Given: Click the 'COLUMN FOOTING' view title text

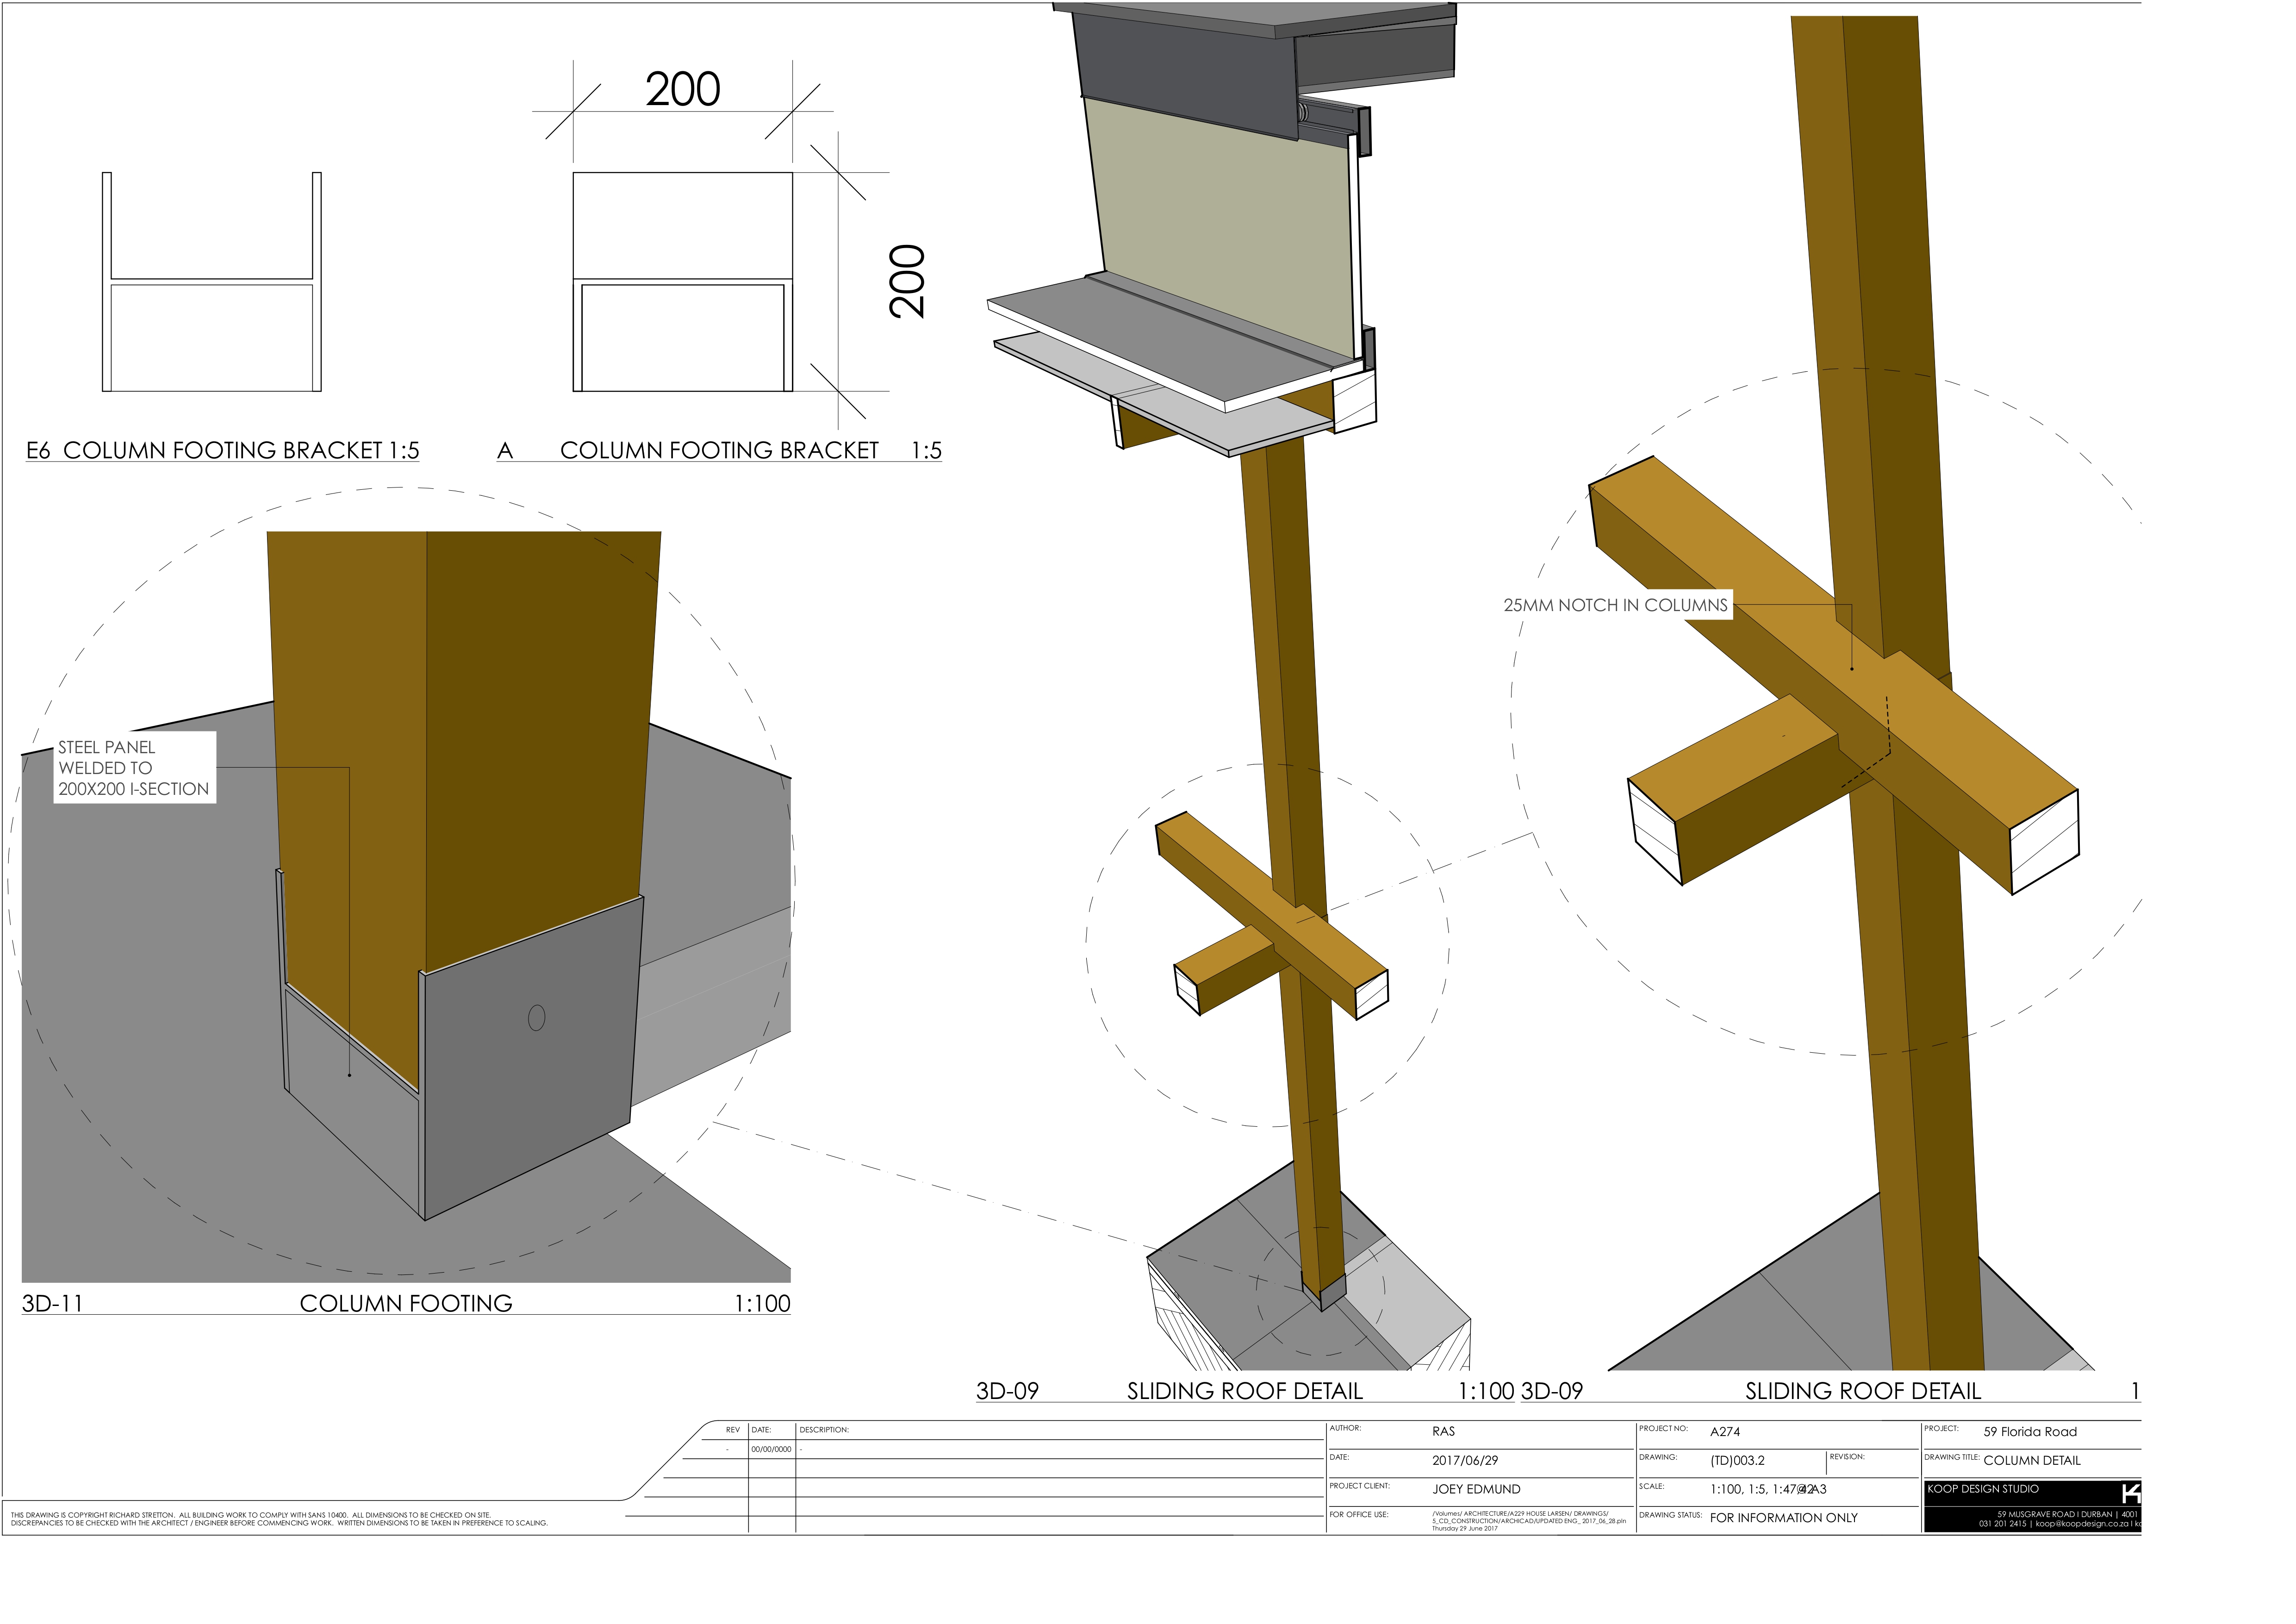Looking at the screenshot, I should pyautogui.click(x=406, y=1303).
